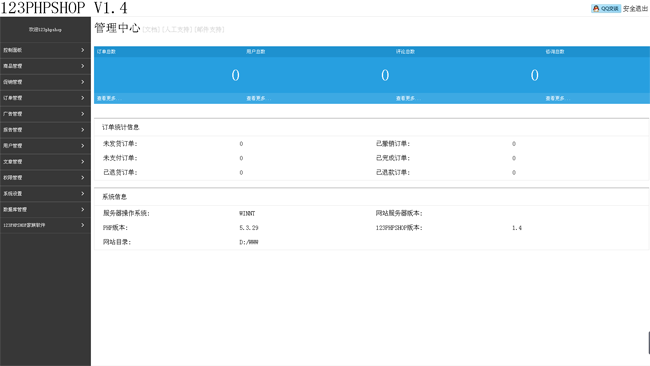Click the 网站服务器版本 label

point(399,213)
